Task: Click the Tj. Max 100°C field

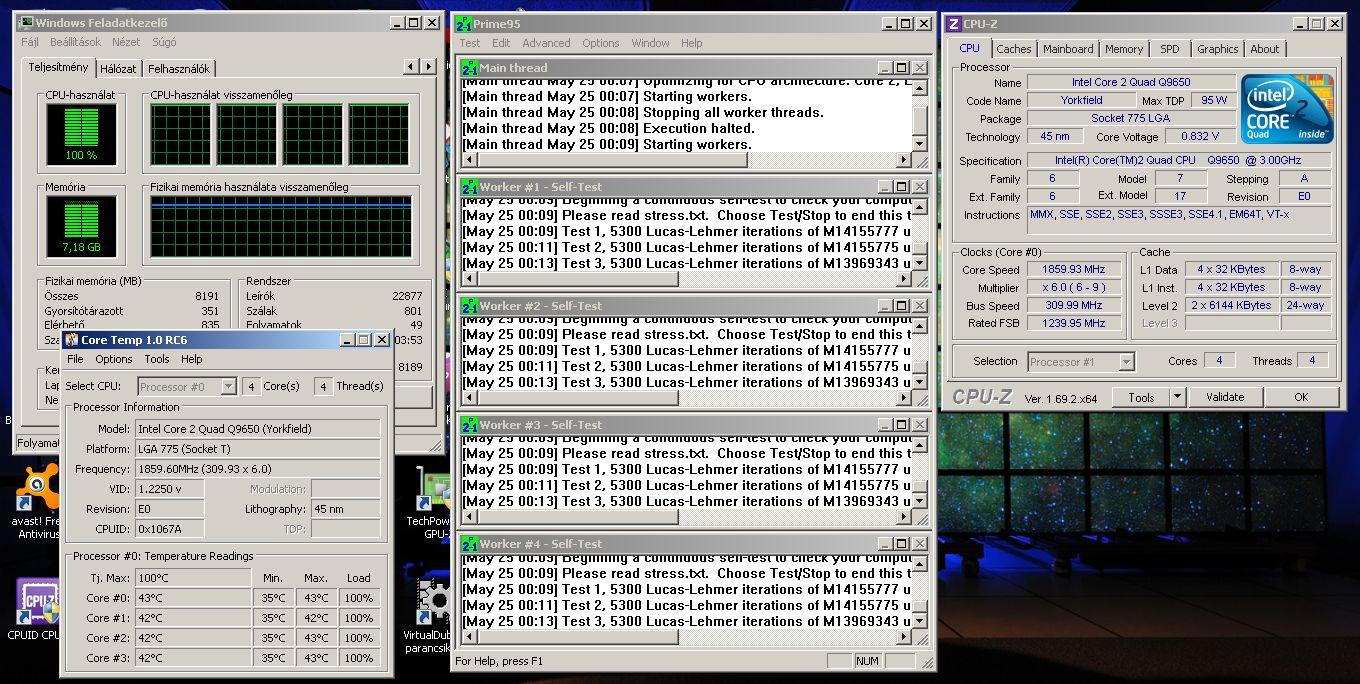Action: (x=192, y=578)
